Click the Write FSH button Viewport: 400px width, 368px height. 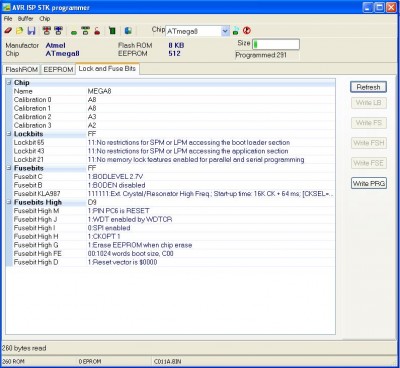coord(369,143)
